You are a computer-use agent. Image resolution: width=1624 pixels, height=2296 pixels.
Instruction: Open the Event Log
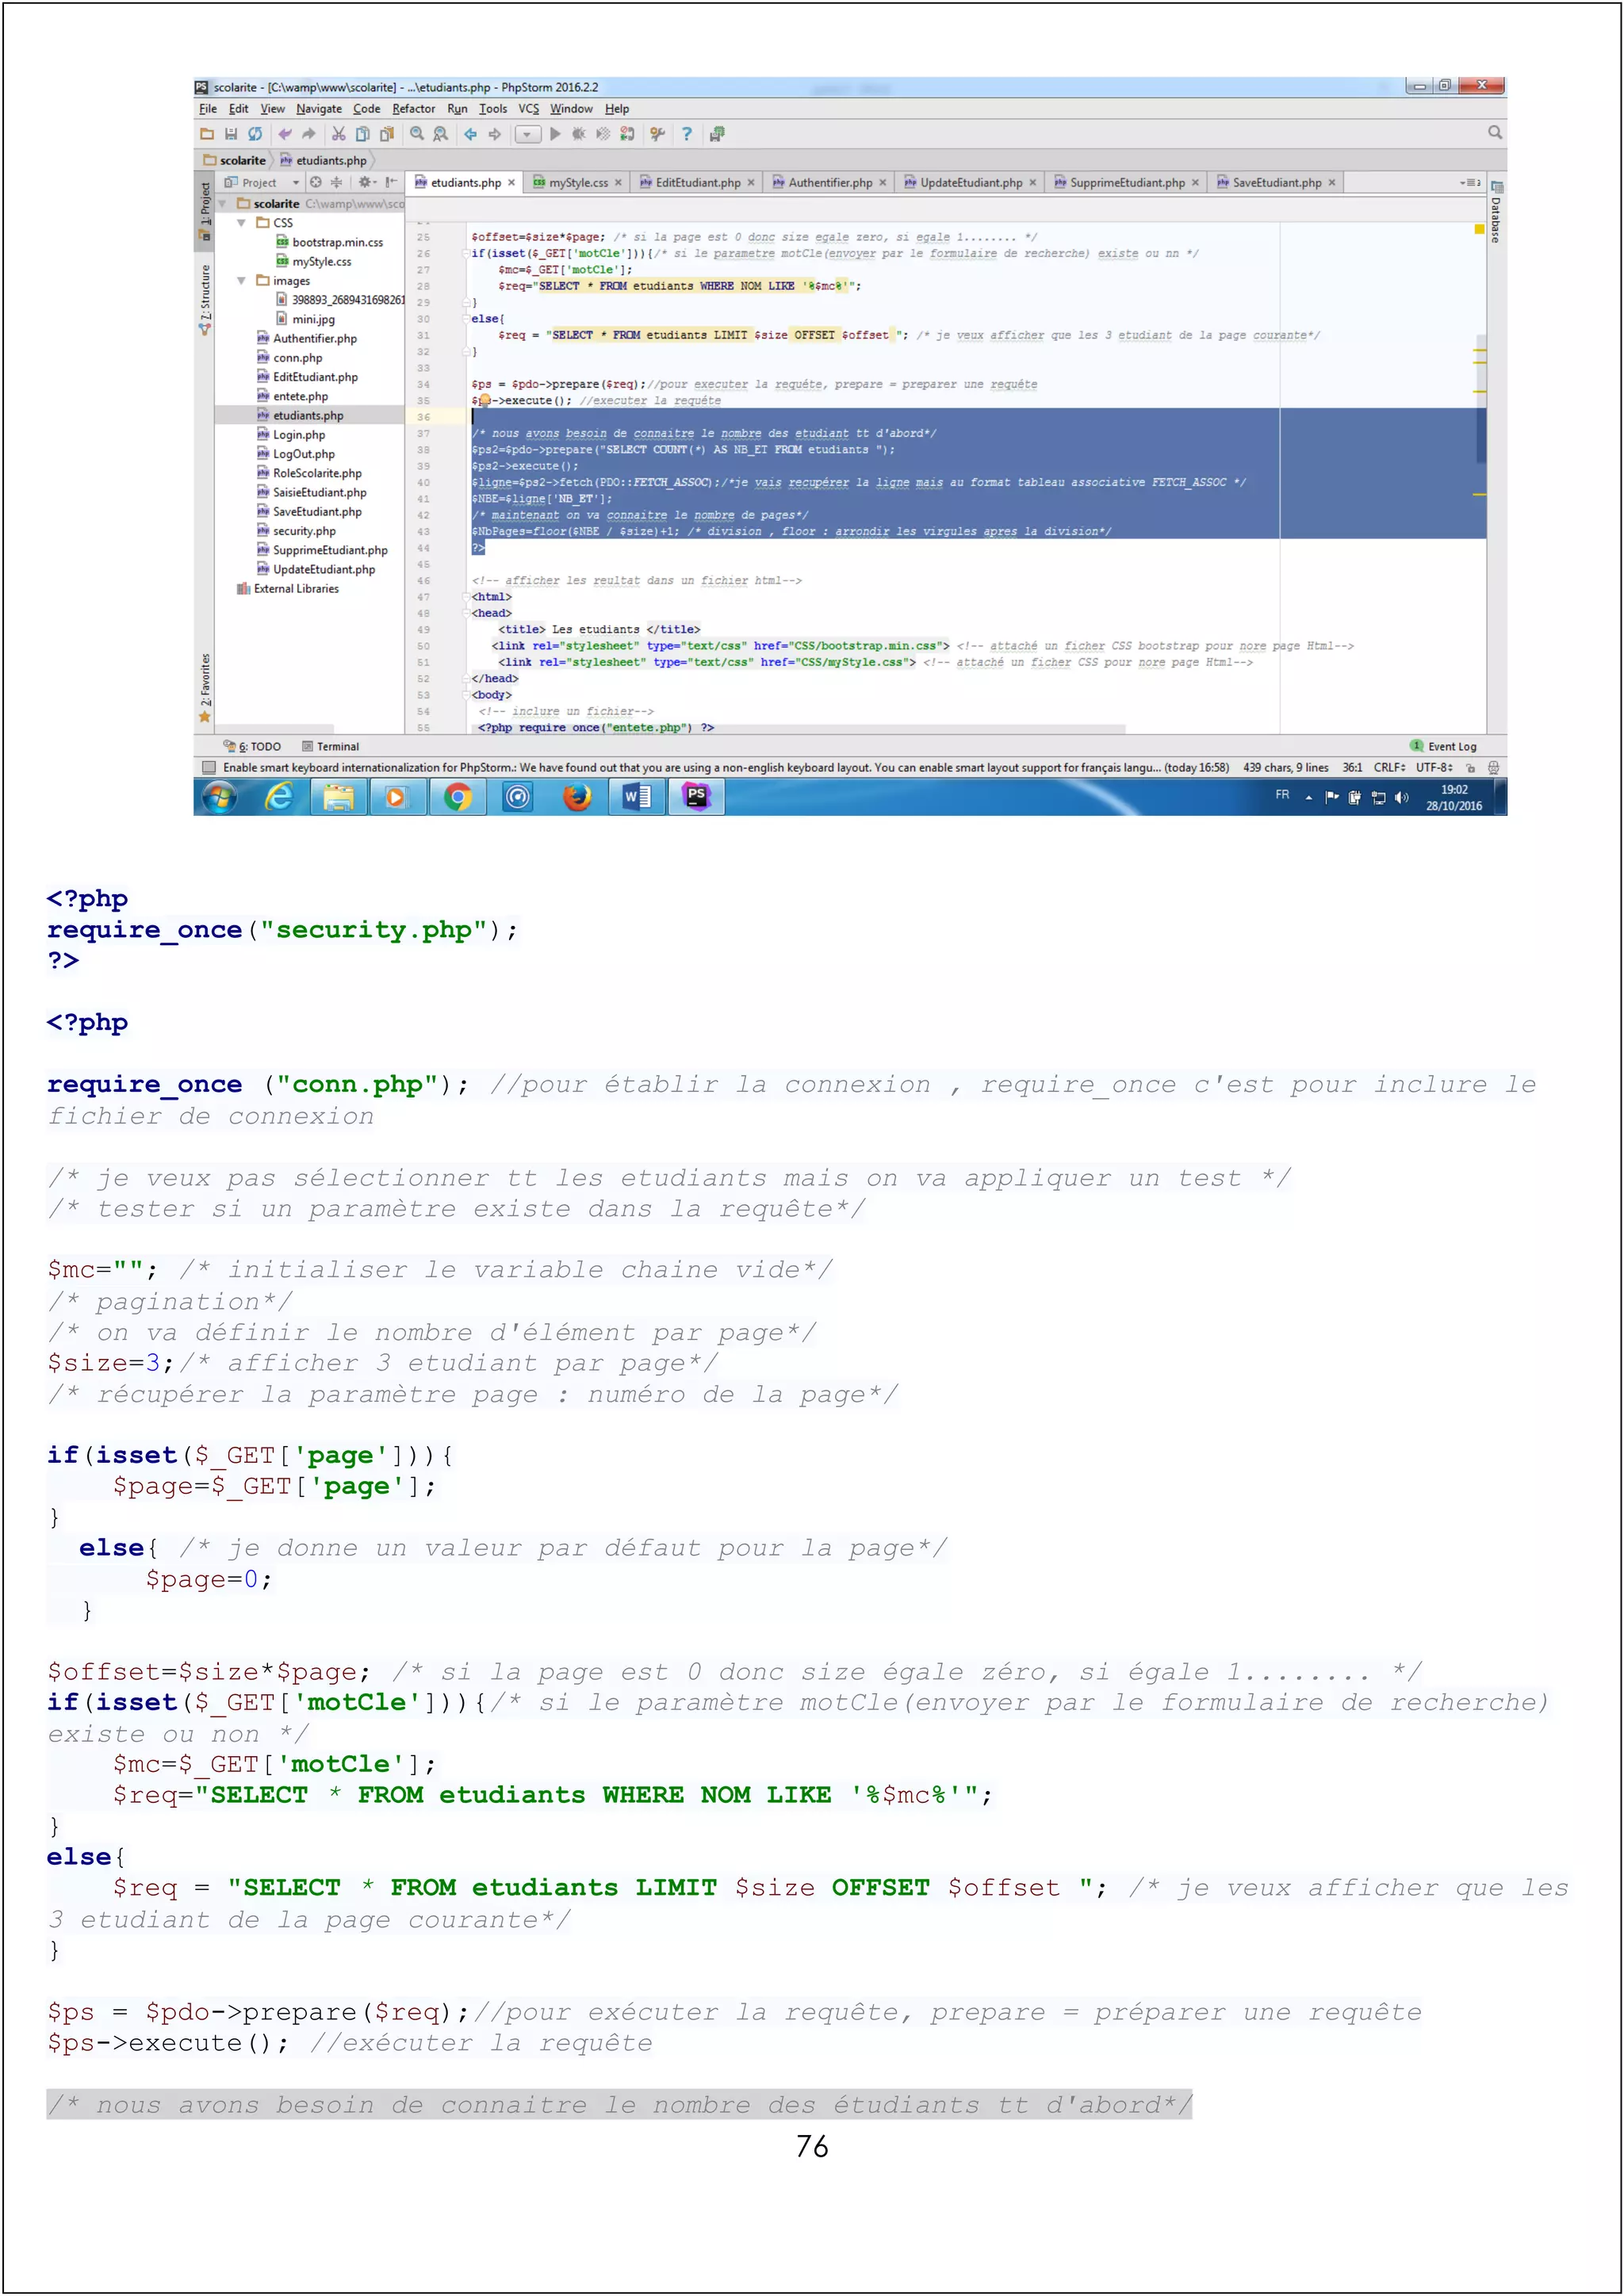pos(1443,747)
